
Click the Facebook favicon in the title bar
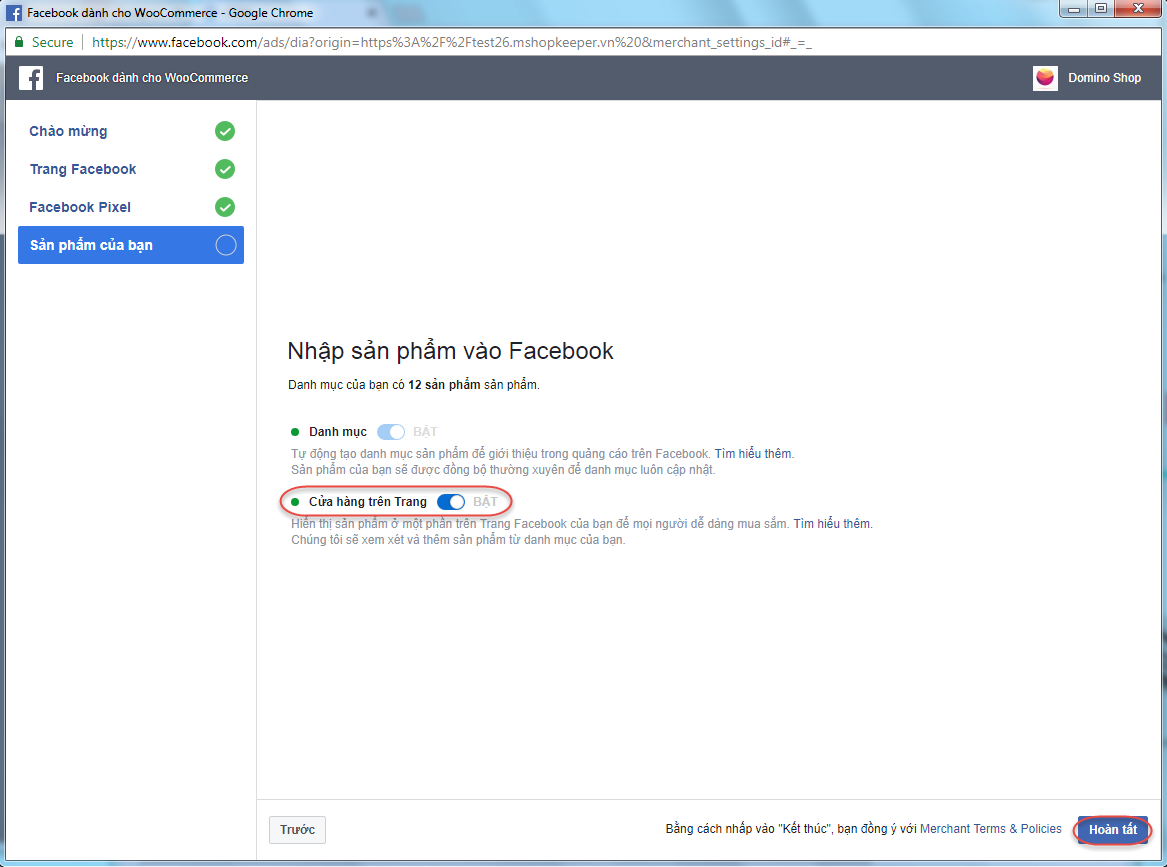(x=14, y=13)
